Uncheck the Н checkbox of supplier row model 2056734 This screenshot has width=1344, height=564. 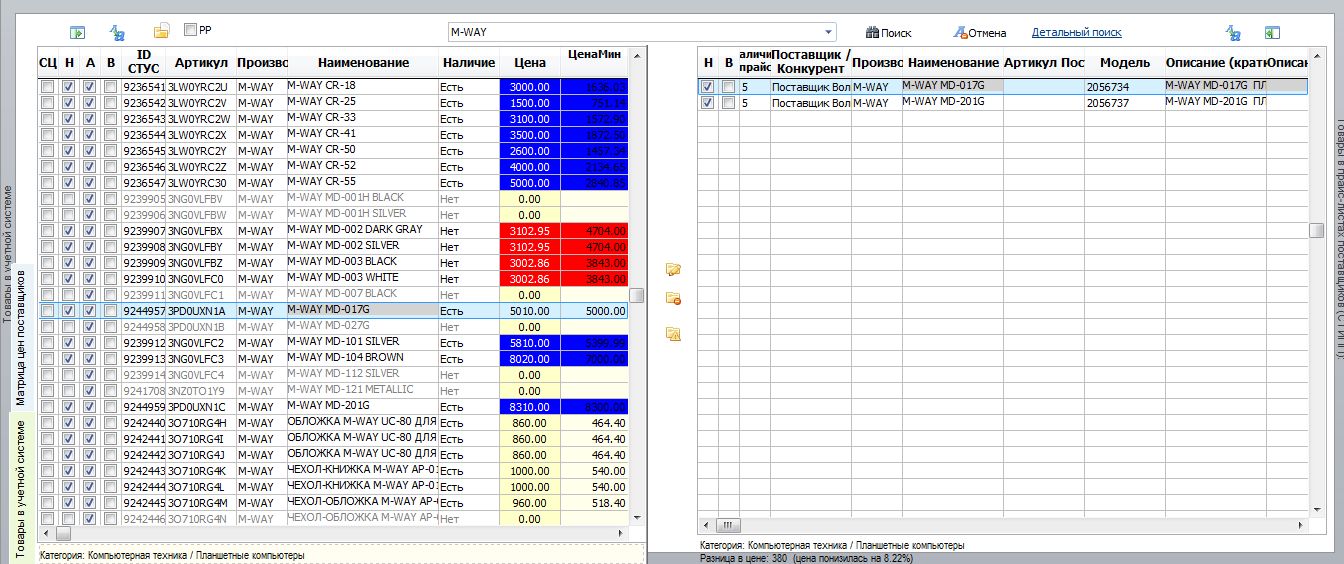click(708, 87)
